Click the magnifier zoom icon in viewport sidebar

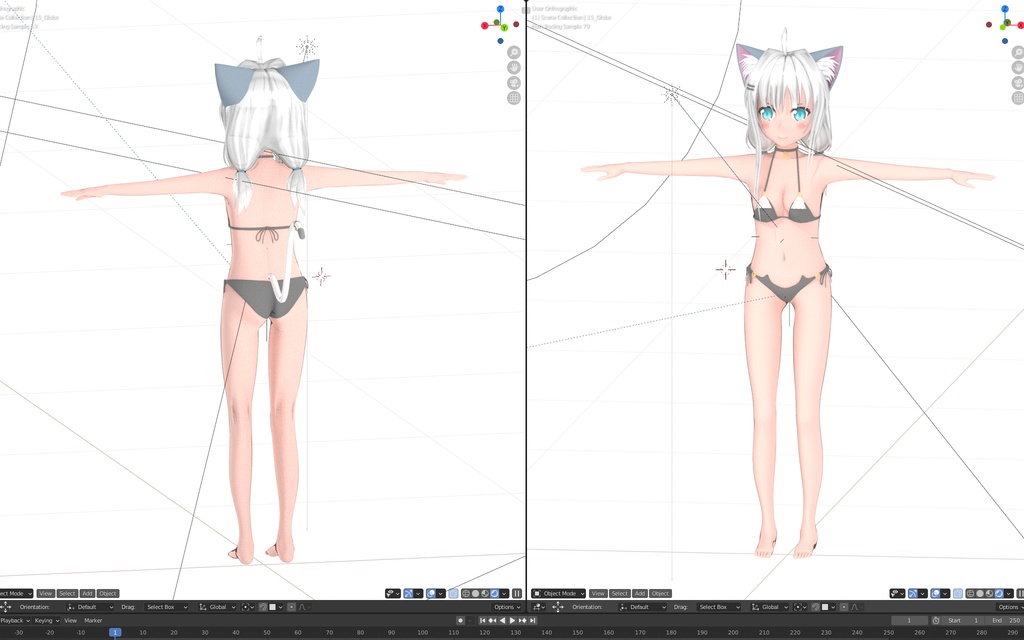513,52
